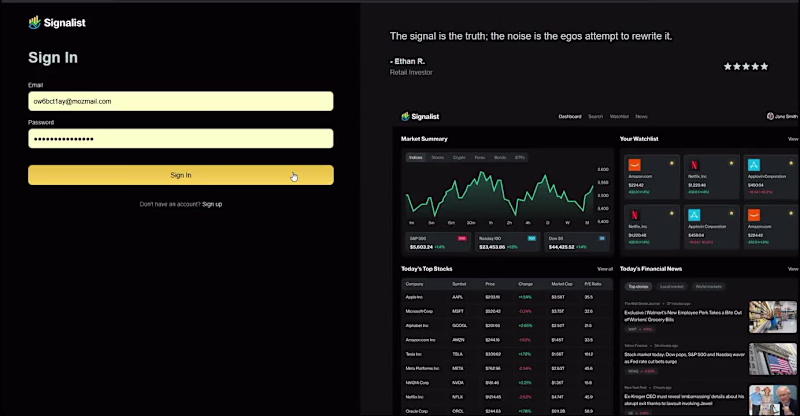
Task: Open the top-row Netflix watchlist logo
Action: [x=694, y=165]
